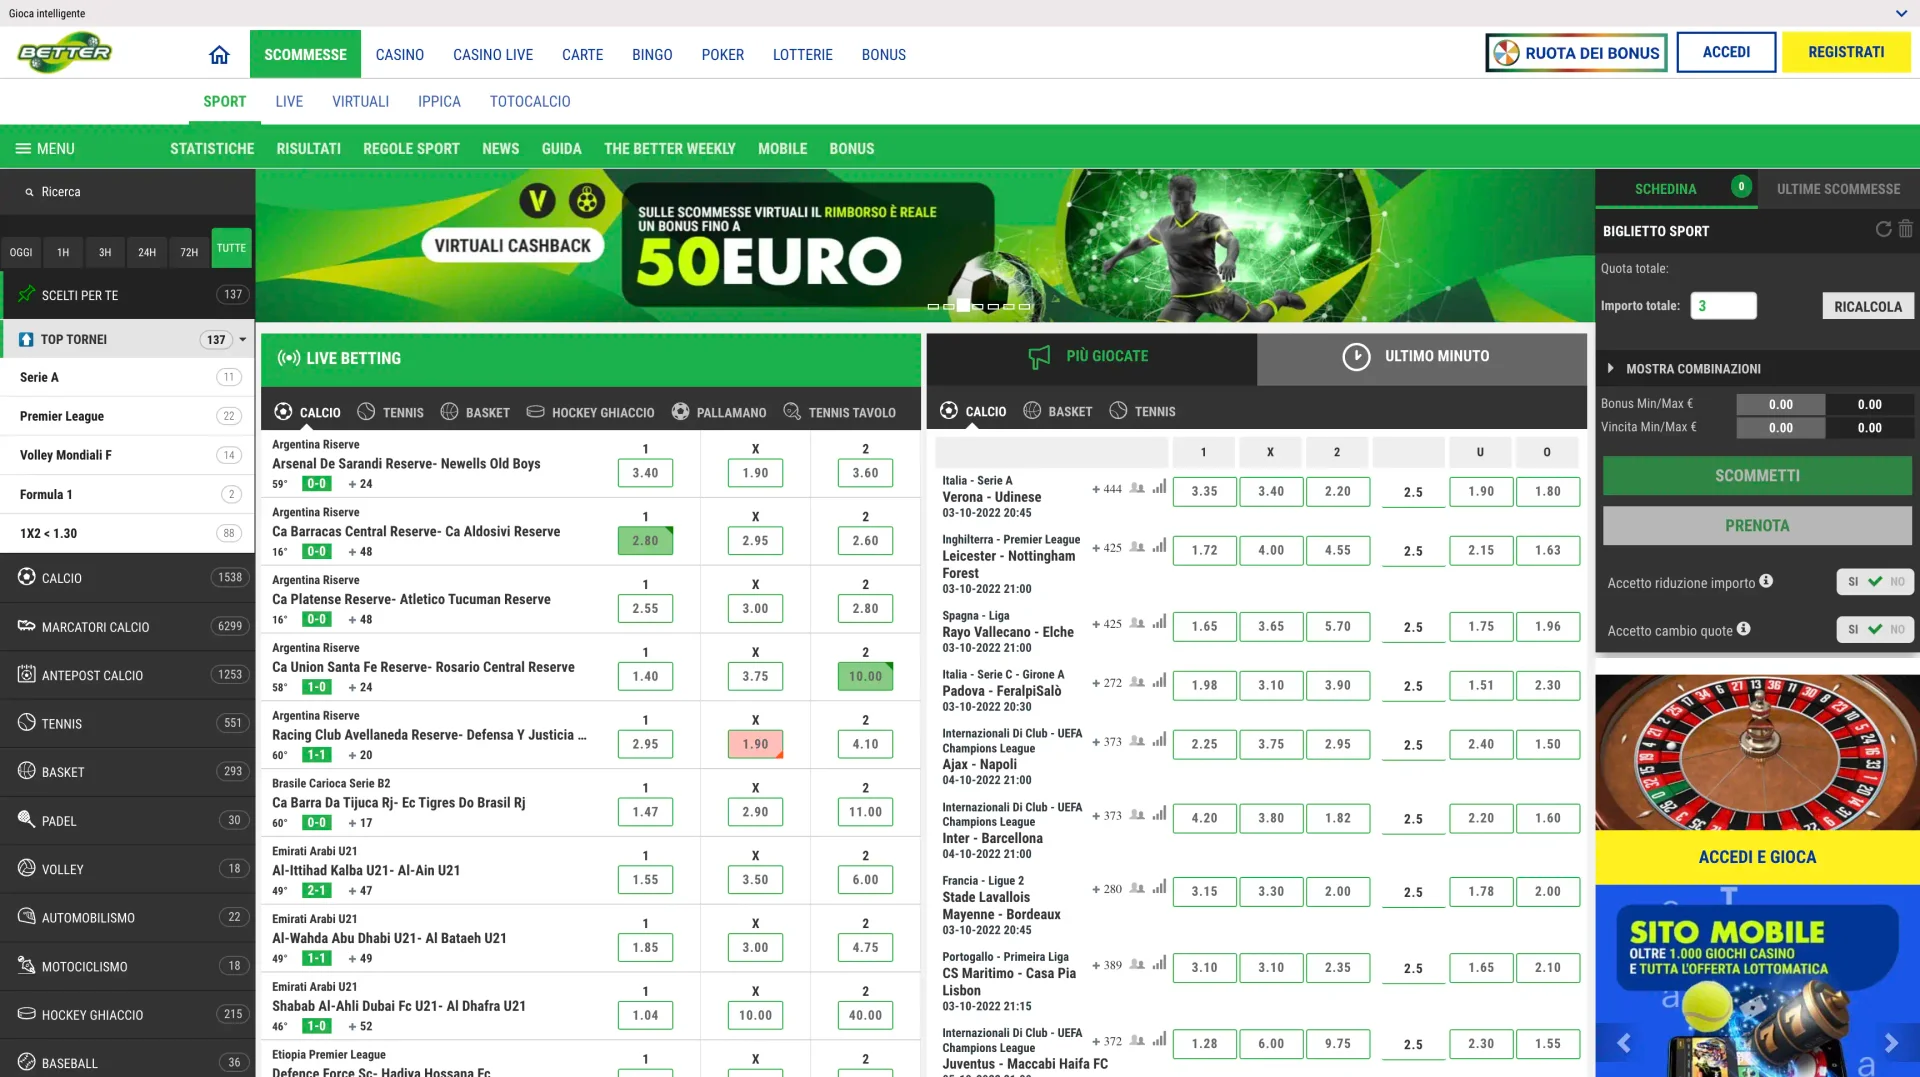This screenshot has height=1077, width=1920.
Task: Click the last banner carousel dot
Action: tap(1024, 306)
